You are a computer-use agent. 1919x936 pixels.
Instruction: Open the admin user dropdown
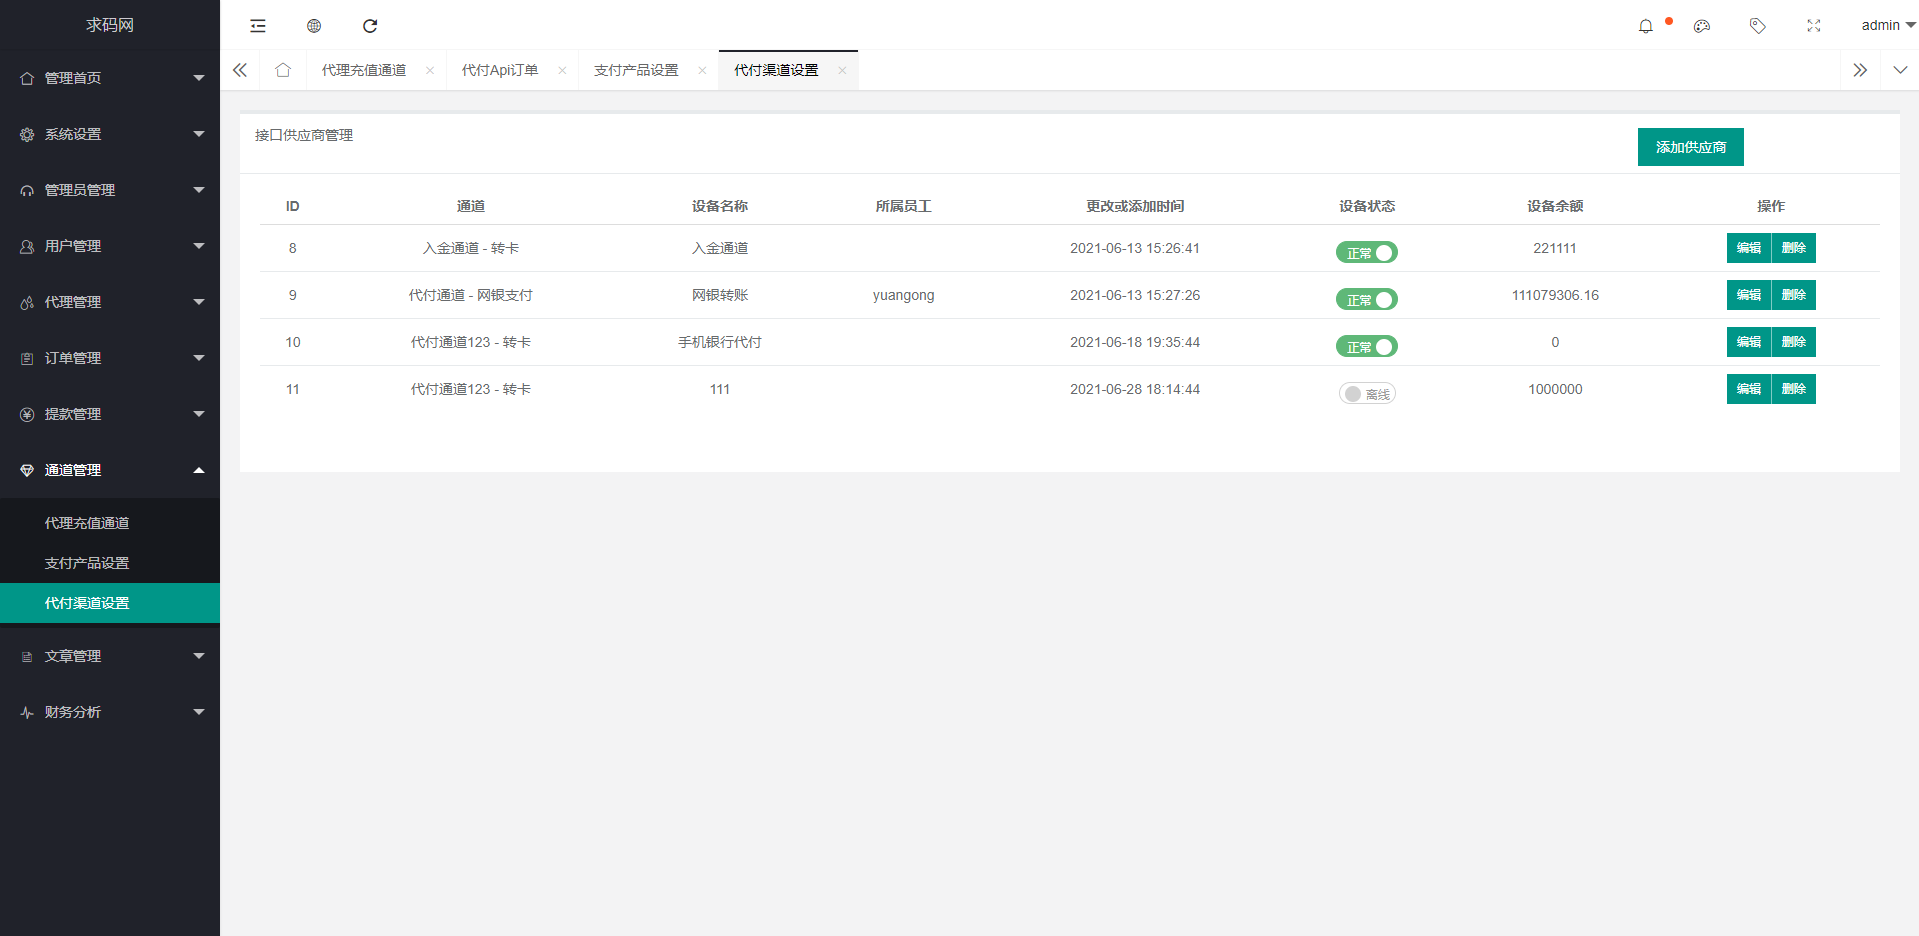click(1887, 26)
